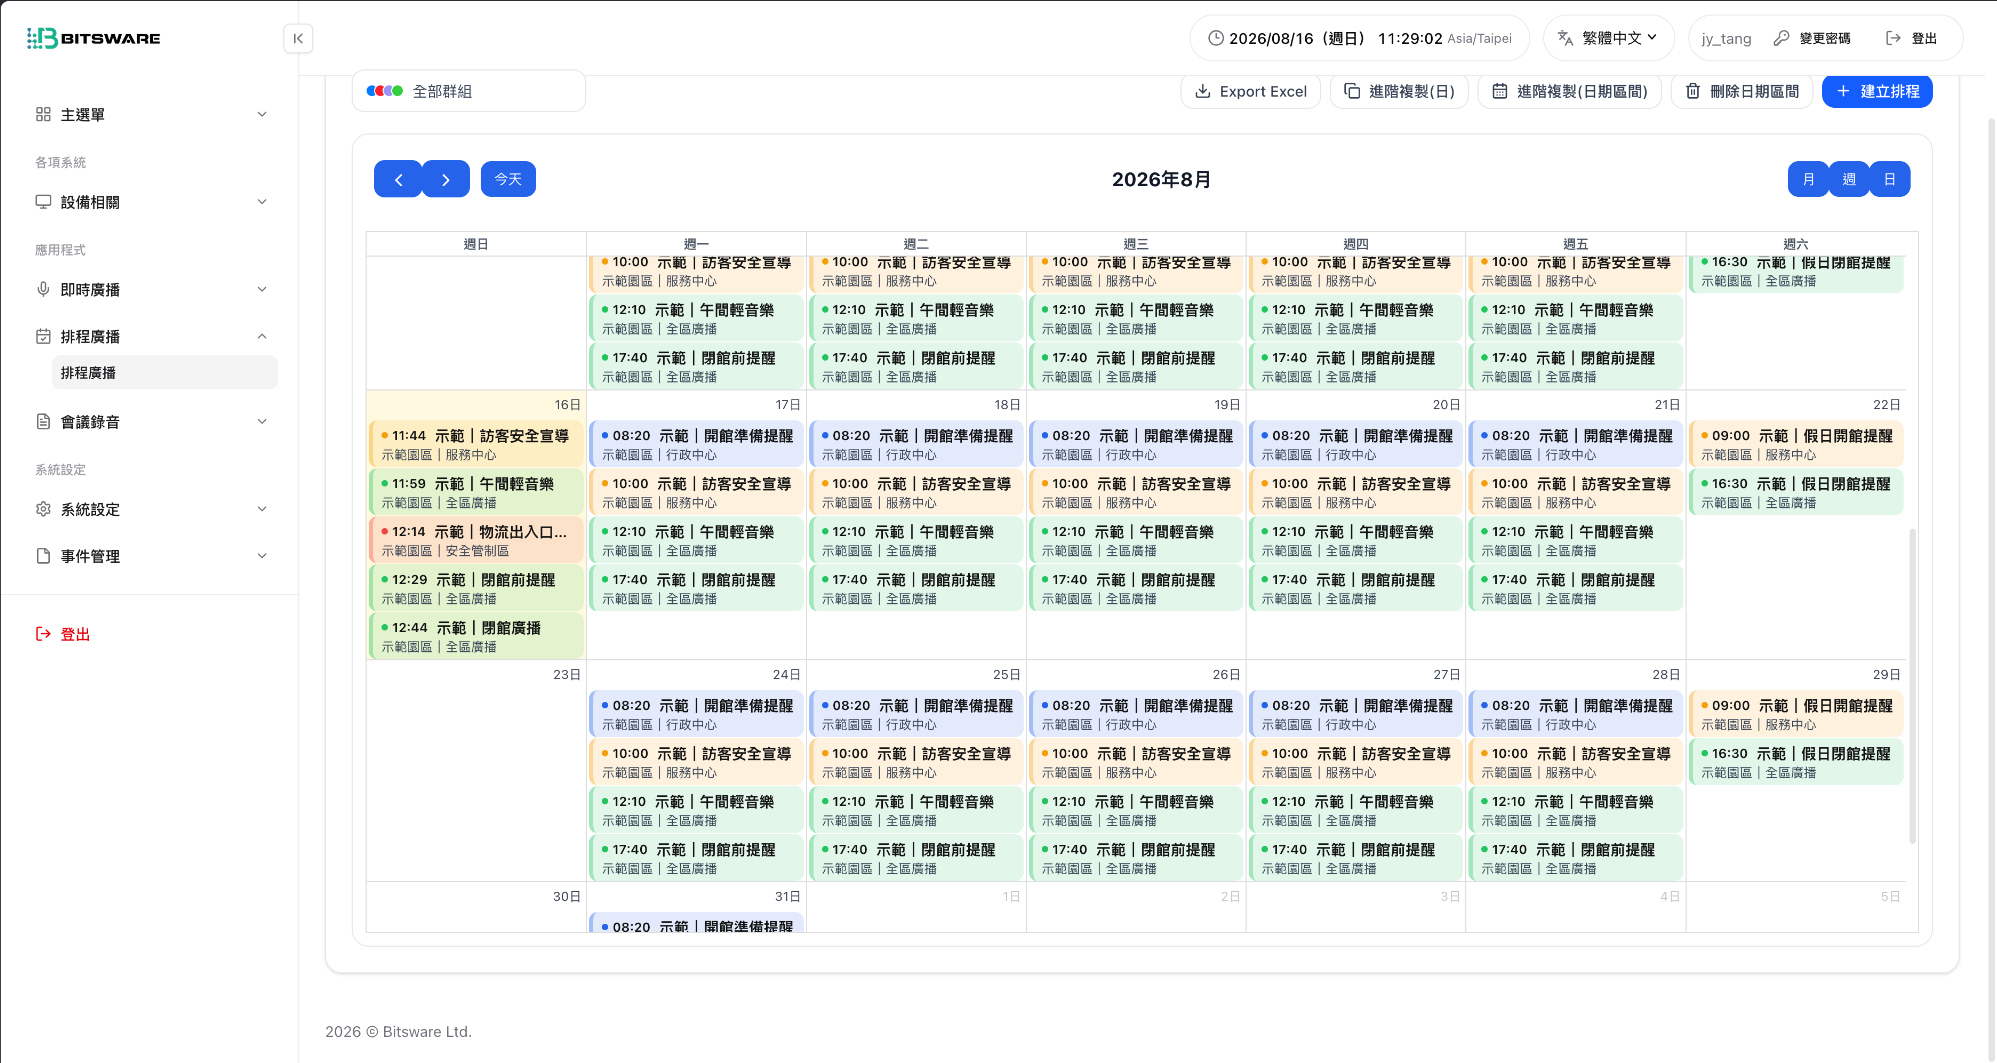Click the 30日 date number

pos(567,897)
